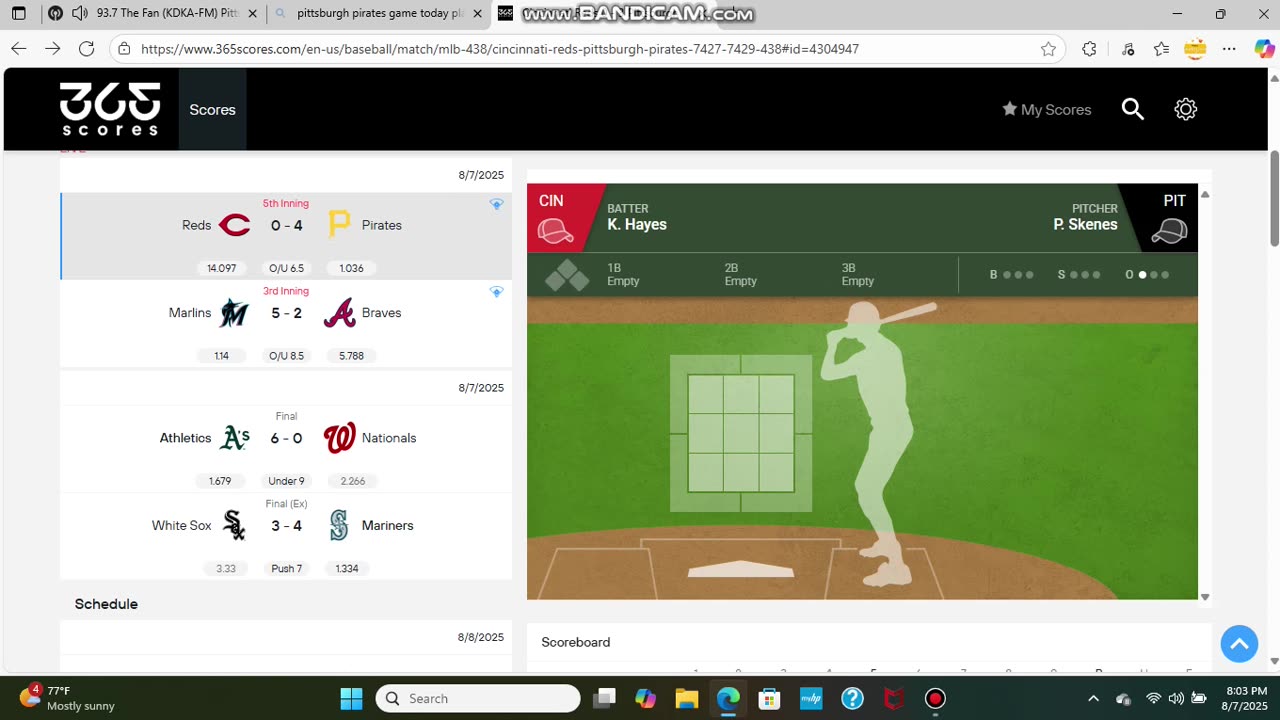
Task: Click the Schedule section heading
Action: pos(106,604)
